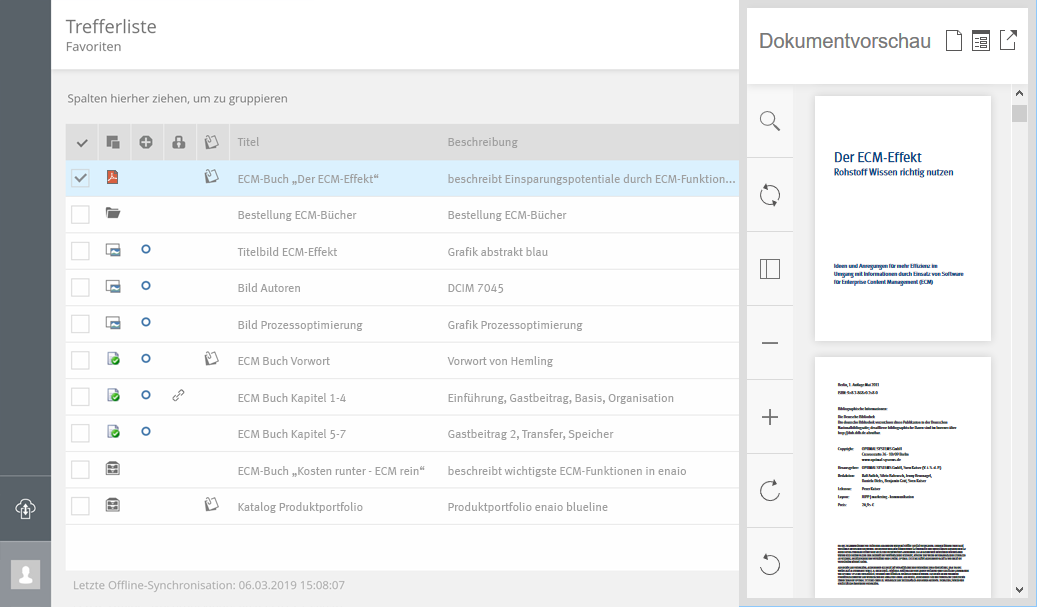
Task: Click the magnifier search icon in preview toolbar
Action: pyautogui.click(x=769, y=121)
